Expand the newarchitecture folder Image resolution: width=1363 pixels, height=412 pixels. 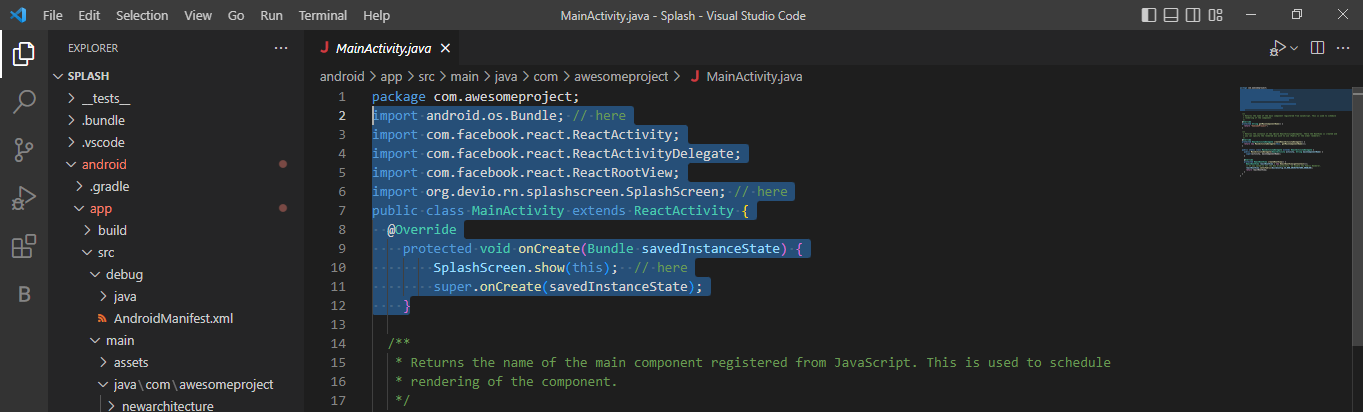click(176, 405)
